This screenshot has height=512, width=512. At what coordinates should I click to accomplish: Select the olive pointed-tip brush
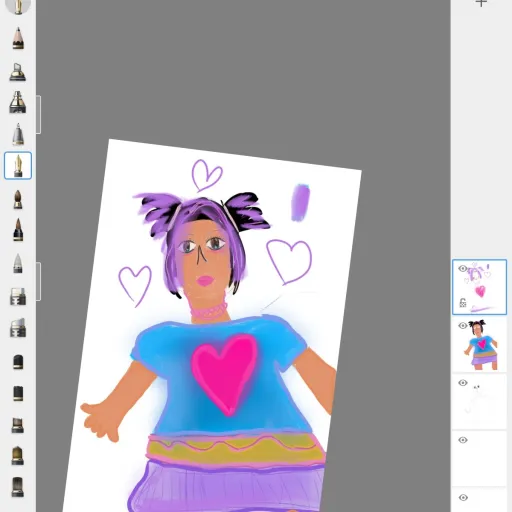[x=18, y=455]
